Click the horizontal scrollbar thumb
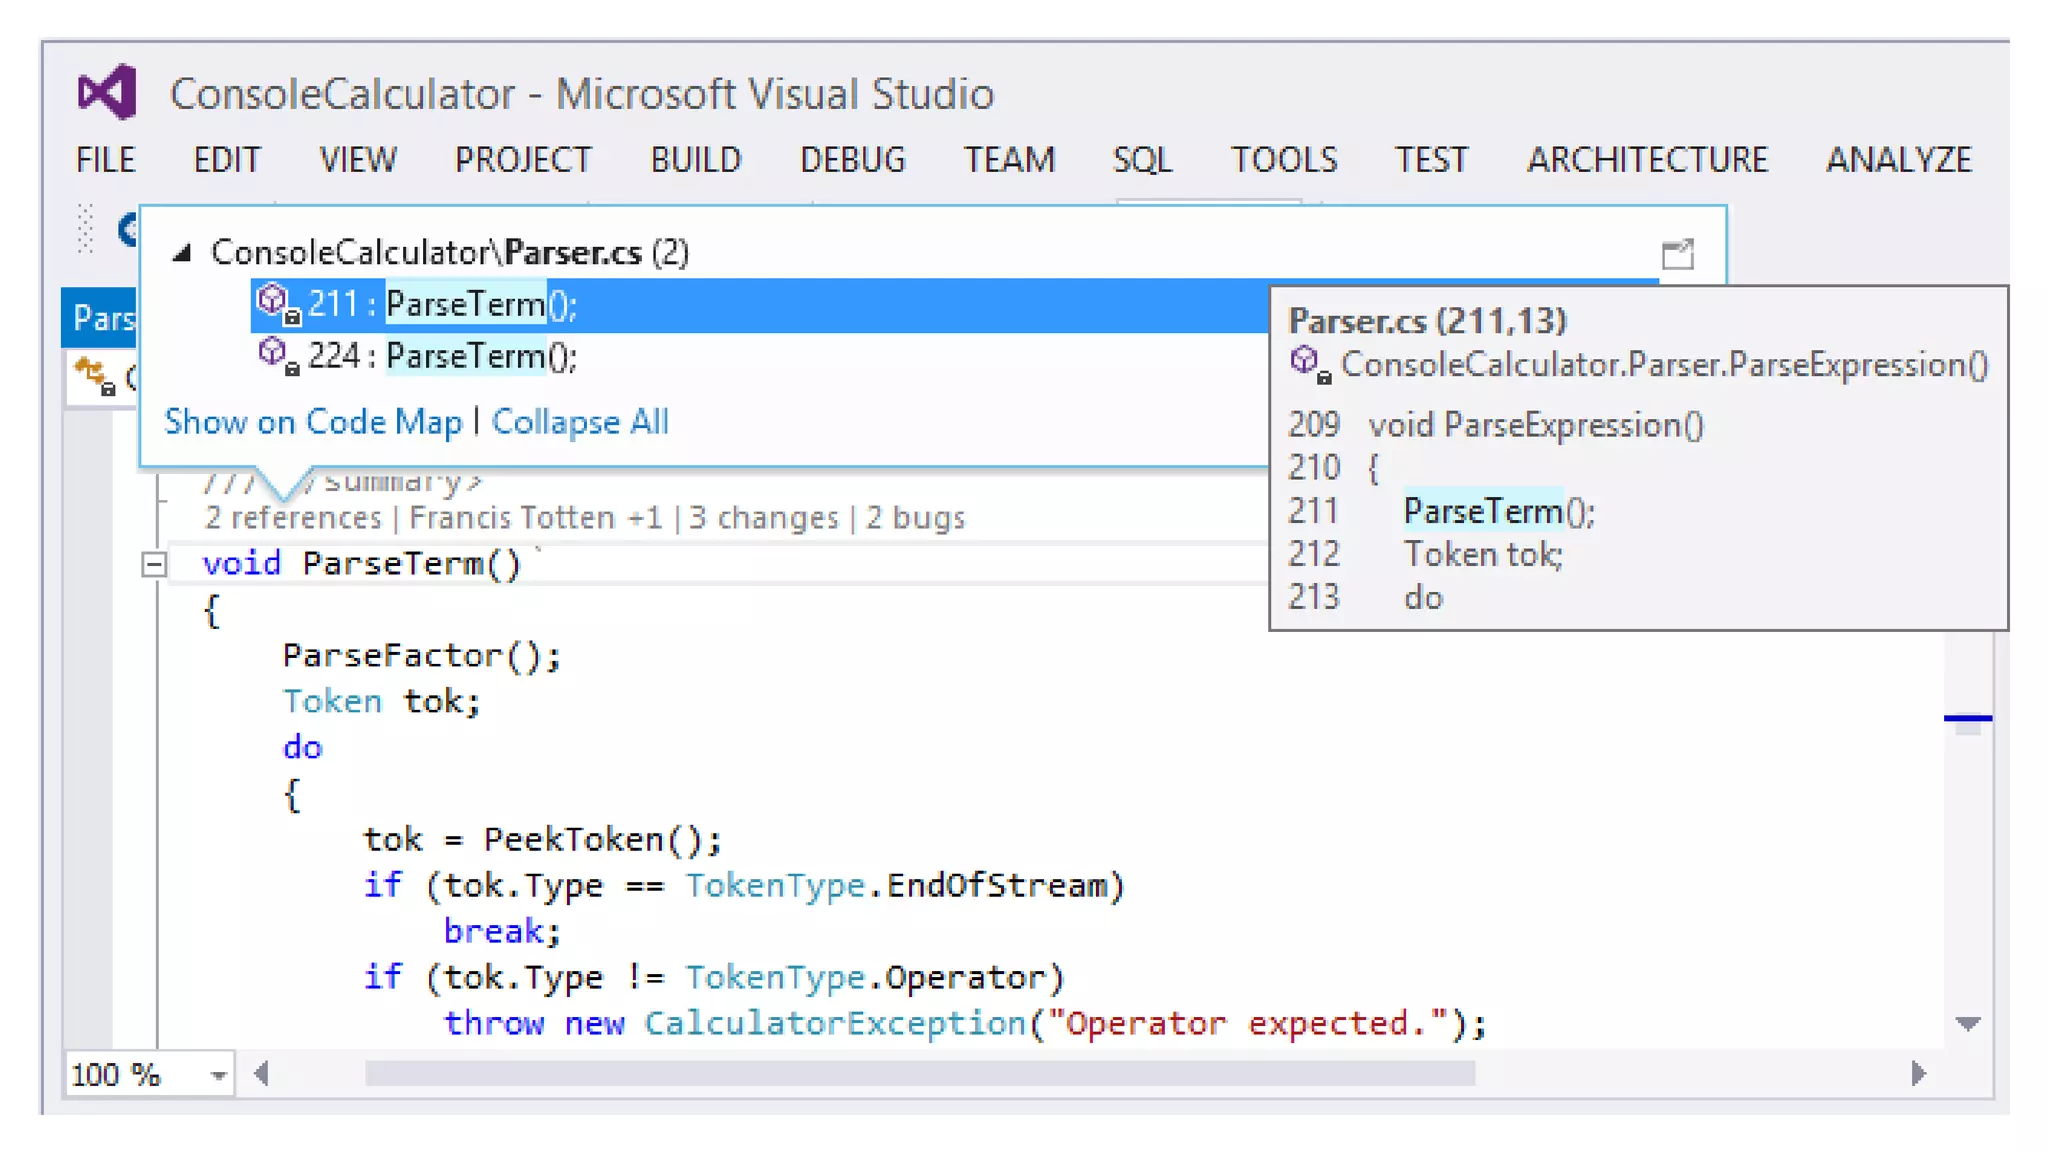The width and height of the screenshot is (2048, 1152). point(918,1074)
